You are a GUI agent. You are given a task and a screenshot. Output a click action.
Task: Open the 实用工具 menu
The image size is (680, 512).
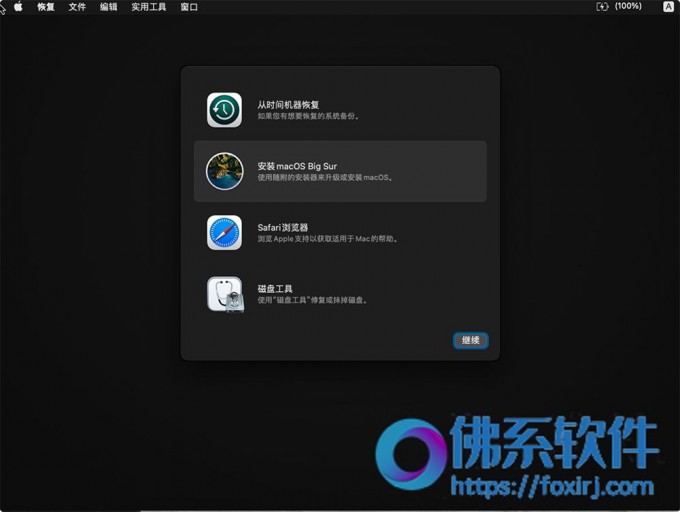[149, 7]
